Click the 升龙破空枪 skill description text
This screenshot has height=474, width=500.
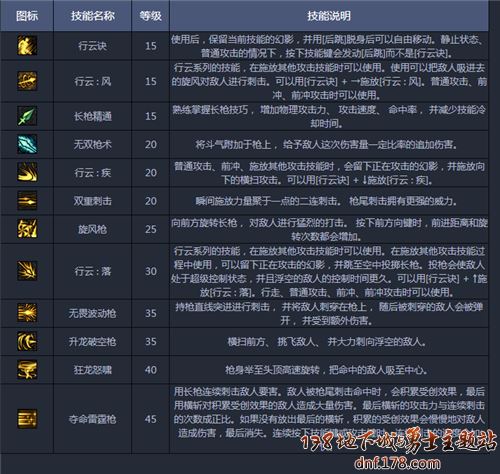click(x=327, y=342)
